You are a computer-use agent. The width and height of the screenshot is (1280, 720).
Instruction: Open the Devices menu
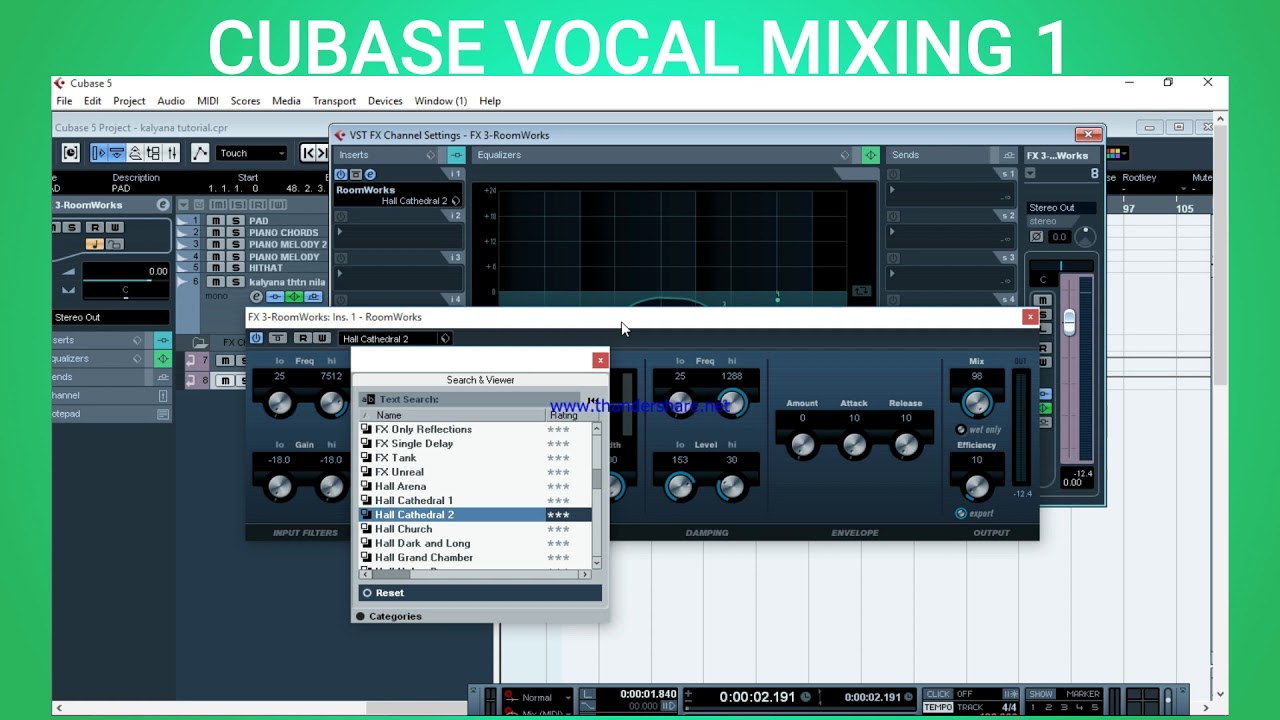(x=385, y=101)
